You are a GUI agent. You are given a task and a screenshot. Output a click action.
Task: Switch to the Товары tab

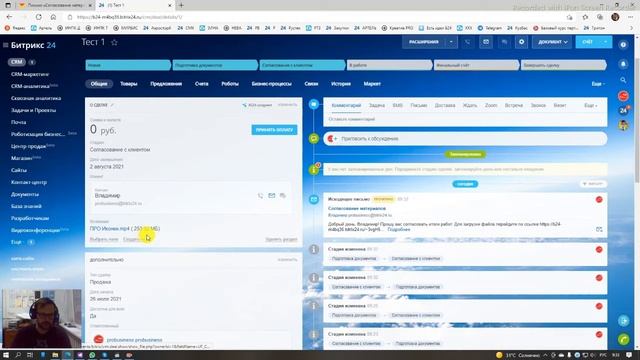tap(129, 84)
